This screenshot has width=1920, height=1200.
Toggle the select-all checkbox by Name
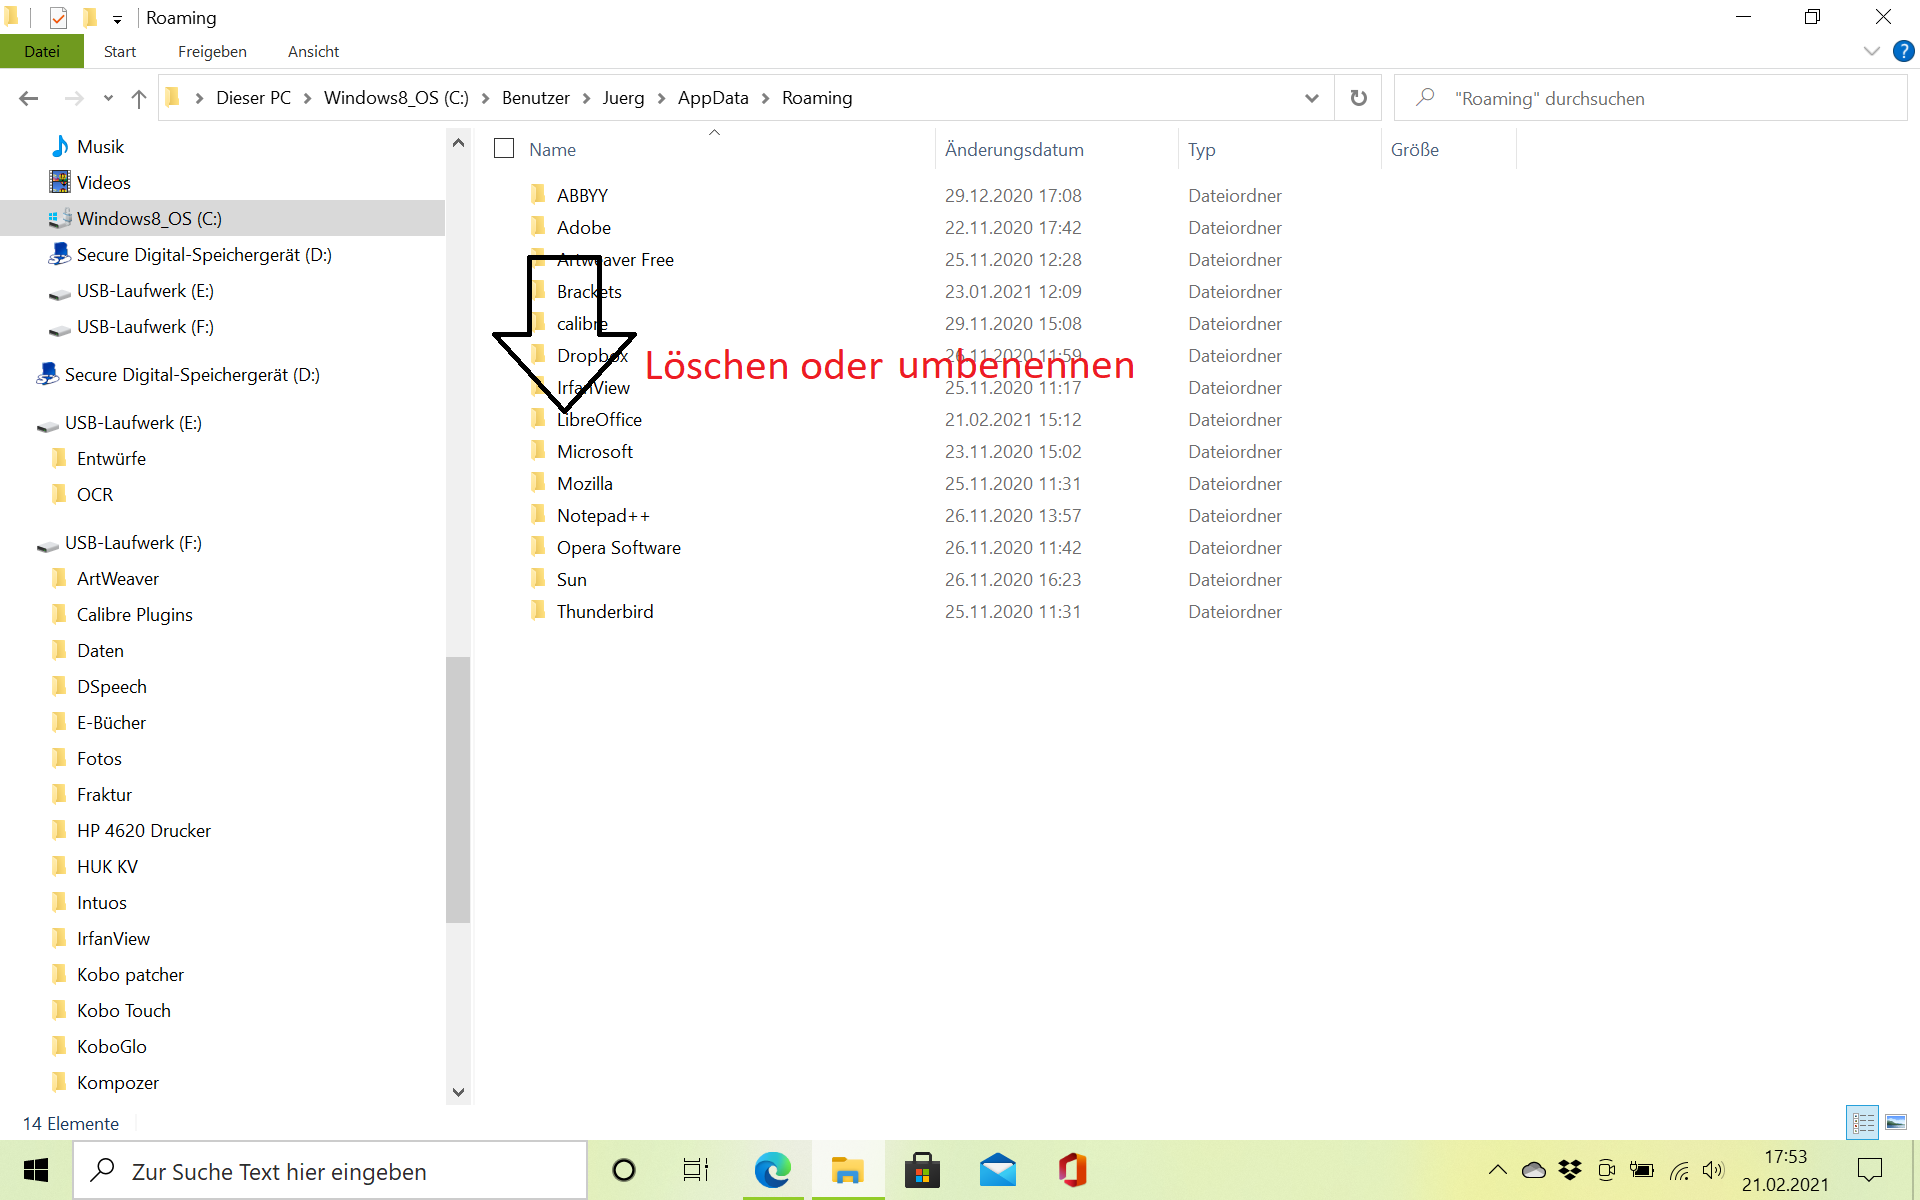click(x=504, y=149)
